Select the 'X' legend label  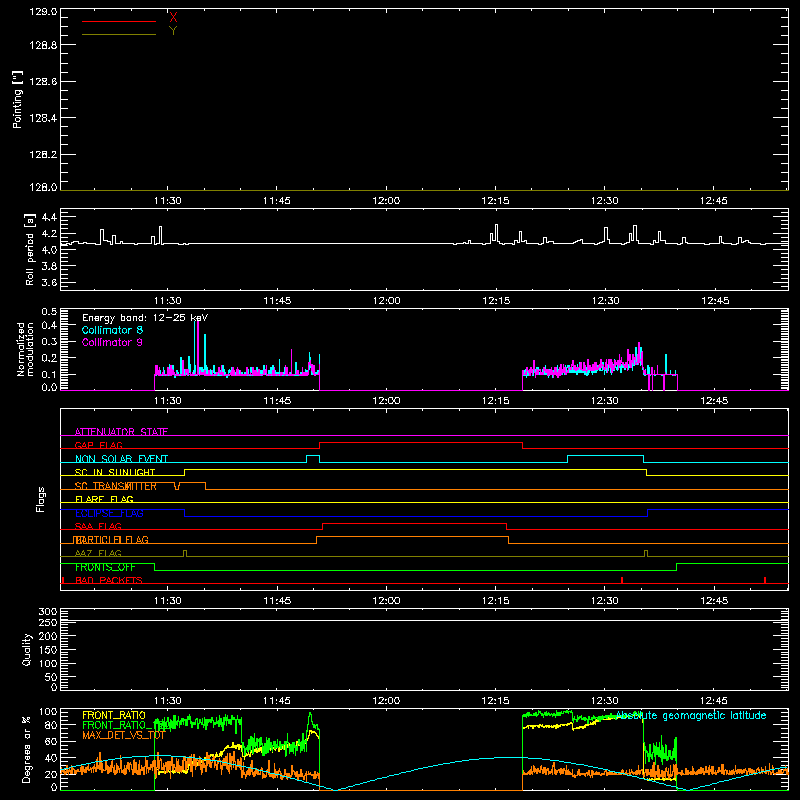coord(173,17)
